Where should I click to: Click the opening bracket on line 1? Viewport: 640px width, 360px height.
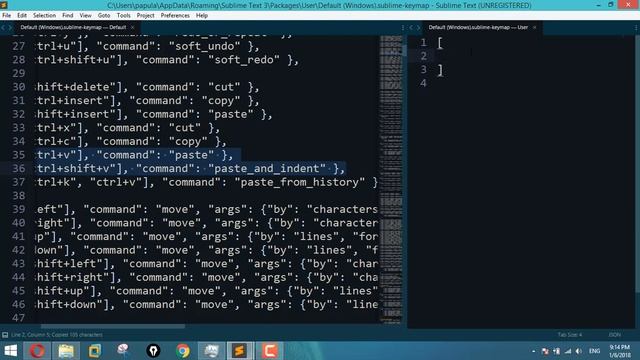(440, 42)
